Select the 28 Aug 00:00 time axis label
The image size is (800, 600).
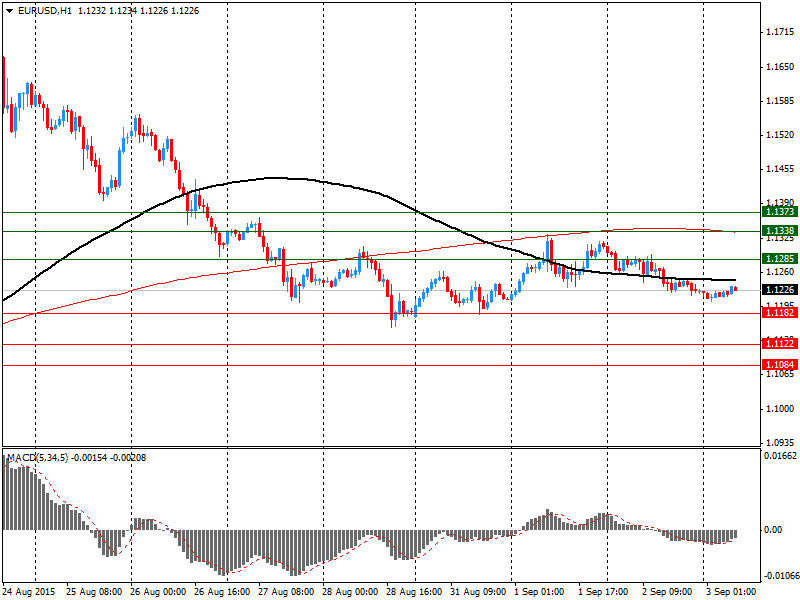(350, 592)
